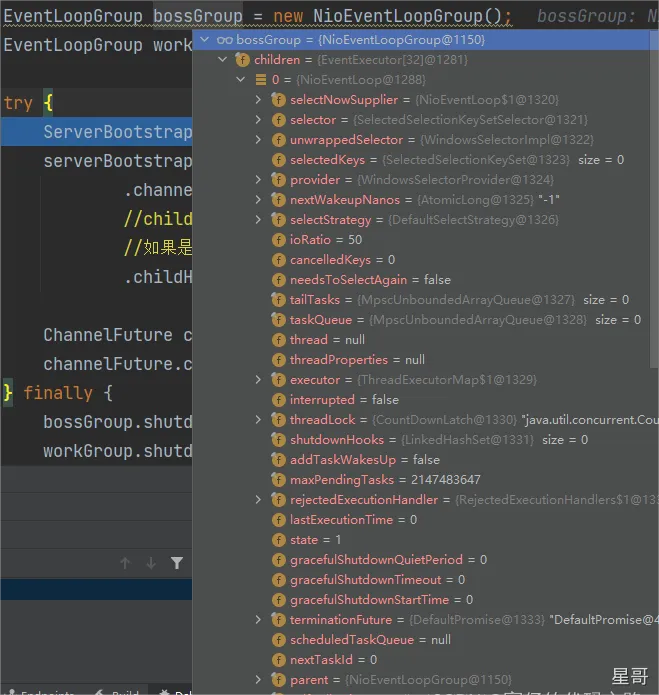This screenshot has height=695, width=659.
Task: Expand the executor field node
Action: pyautogui.click(x=259, y=380)
